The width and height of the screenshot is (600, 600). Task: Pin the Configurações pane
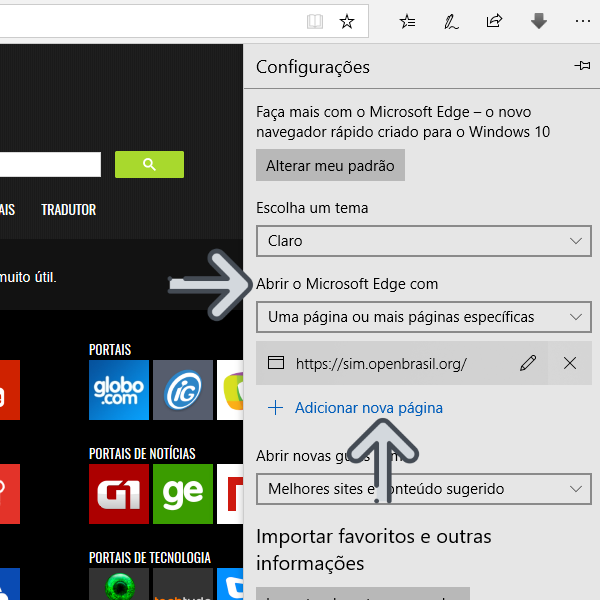(582, 66)
